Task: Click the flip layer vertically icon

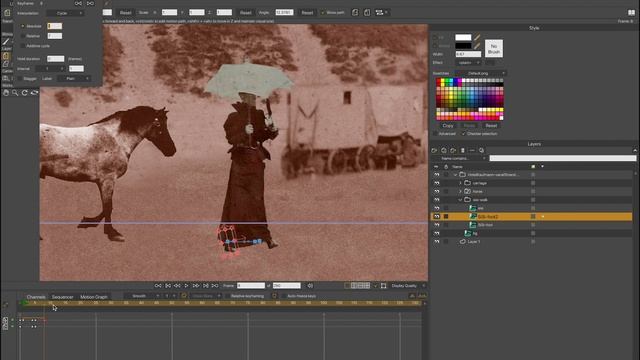Action: 367,13
